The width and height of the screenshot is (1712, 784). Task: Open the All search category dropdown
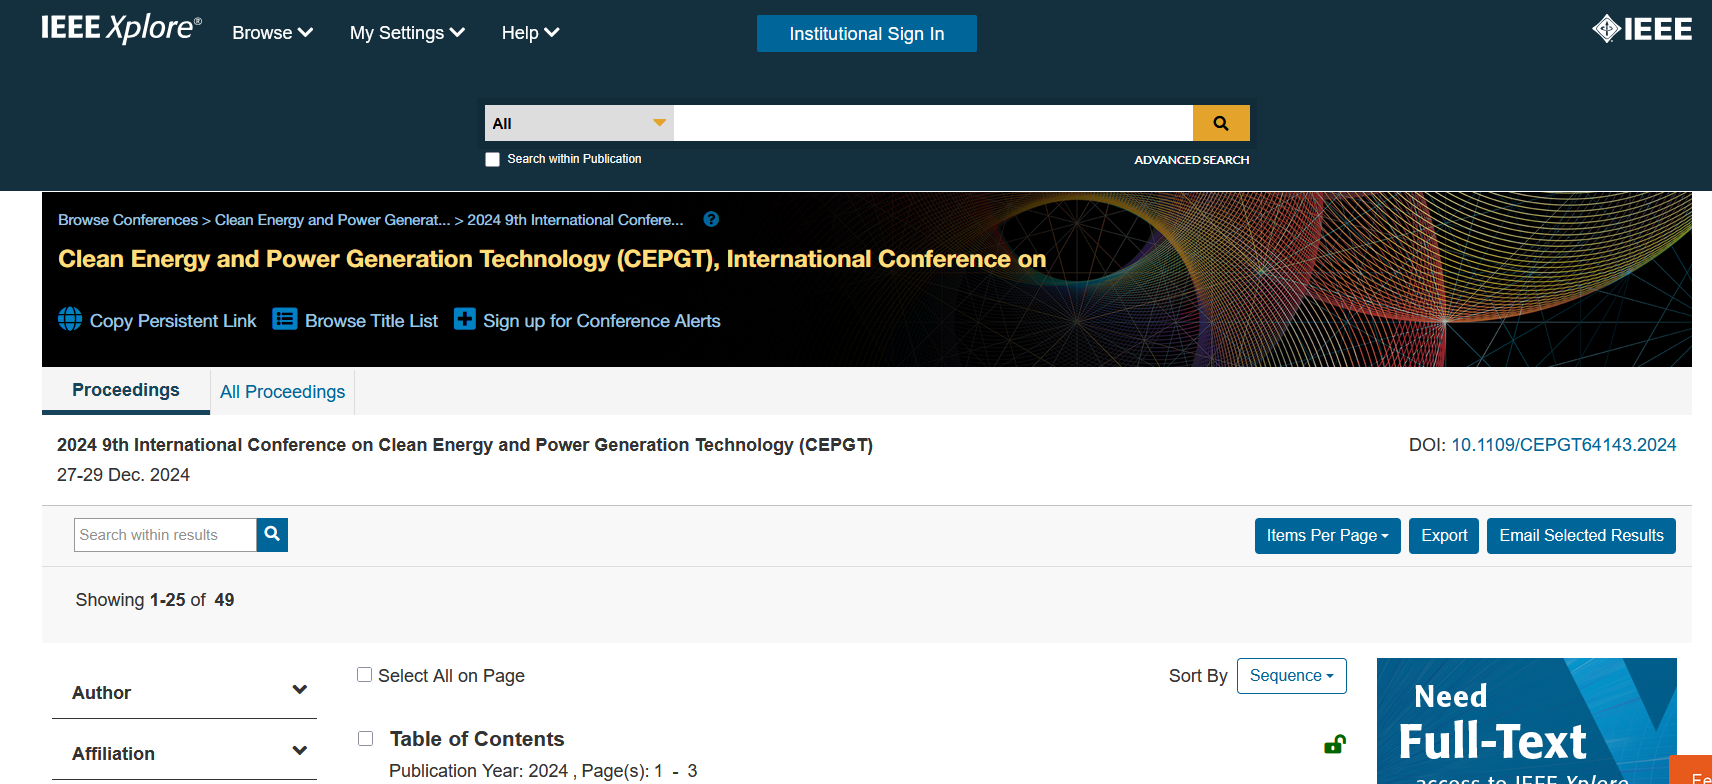[579, 123]
